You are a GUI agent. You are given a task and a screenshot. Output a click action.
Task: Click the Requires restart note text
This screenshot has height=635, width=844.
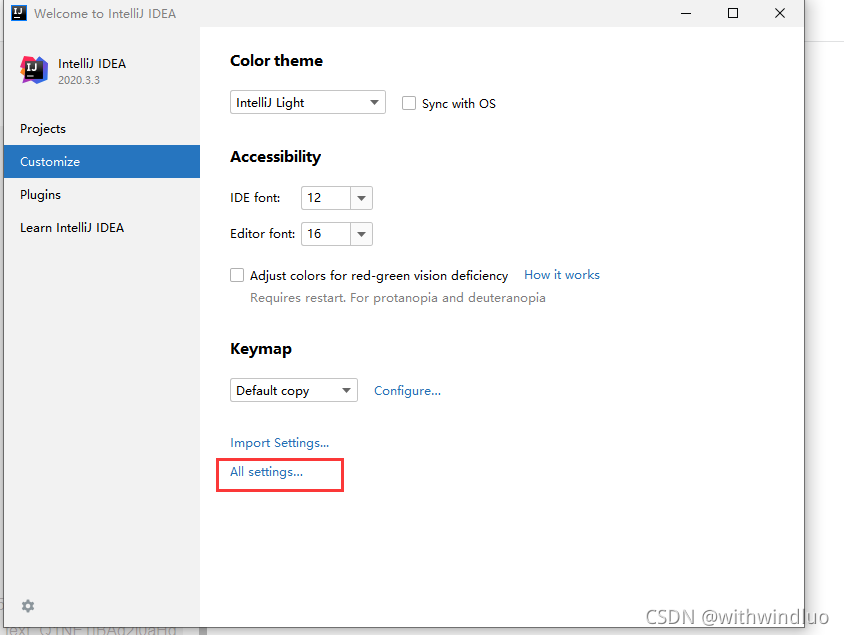tap(398, 298)
